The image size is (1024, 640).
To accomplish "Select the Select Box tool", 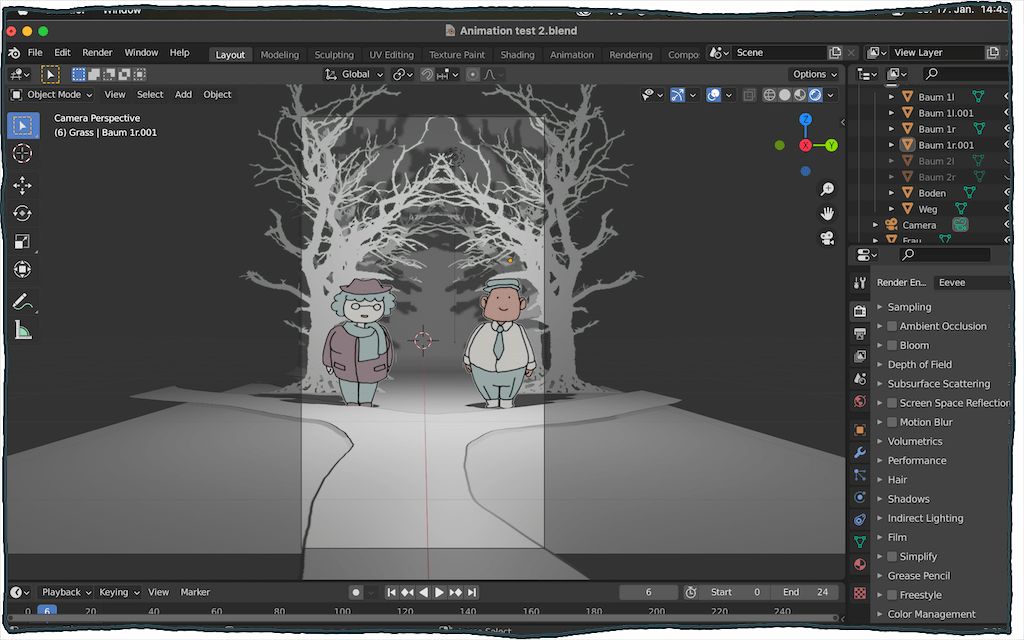I will (x=23, y=125).
